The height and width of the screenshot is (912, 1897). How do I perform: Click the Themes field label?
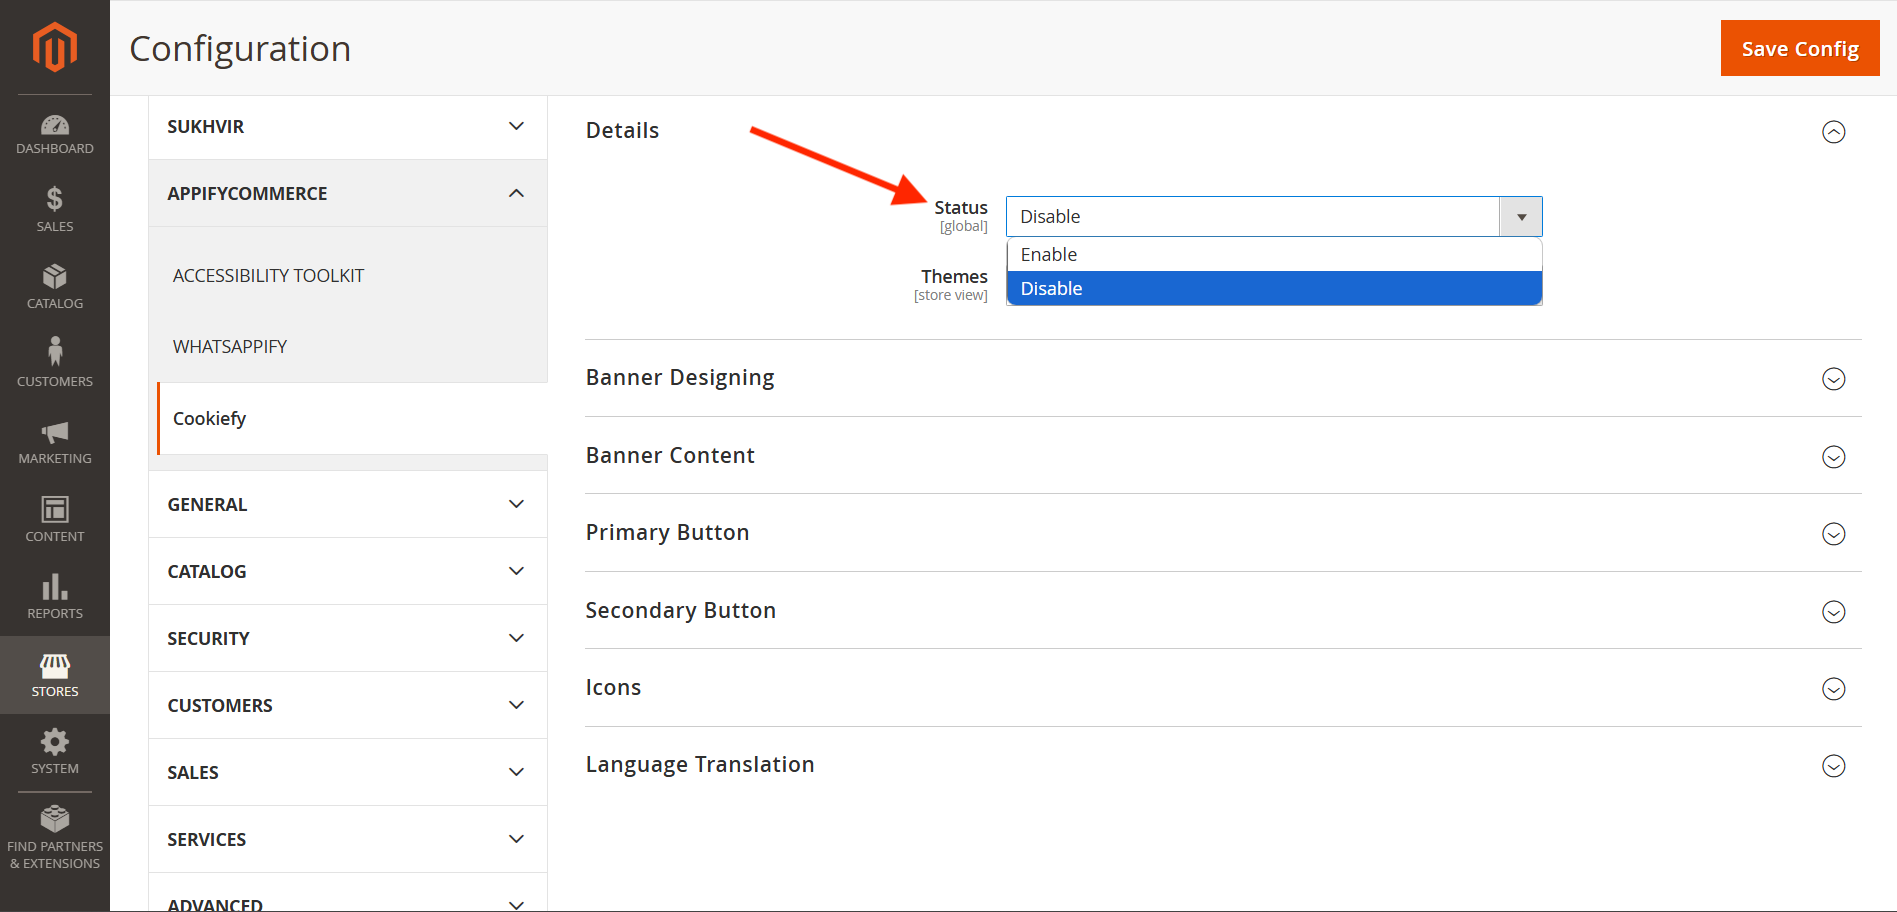[954, 277]
